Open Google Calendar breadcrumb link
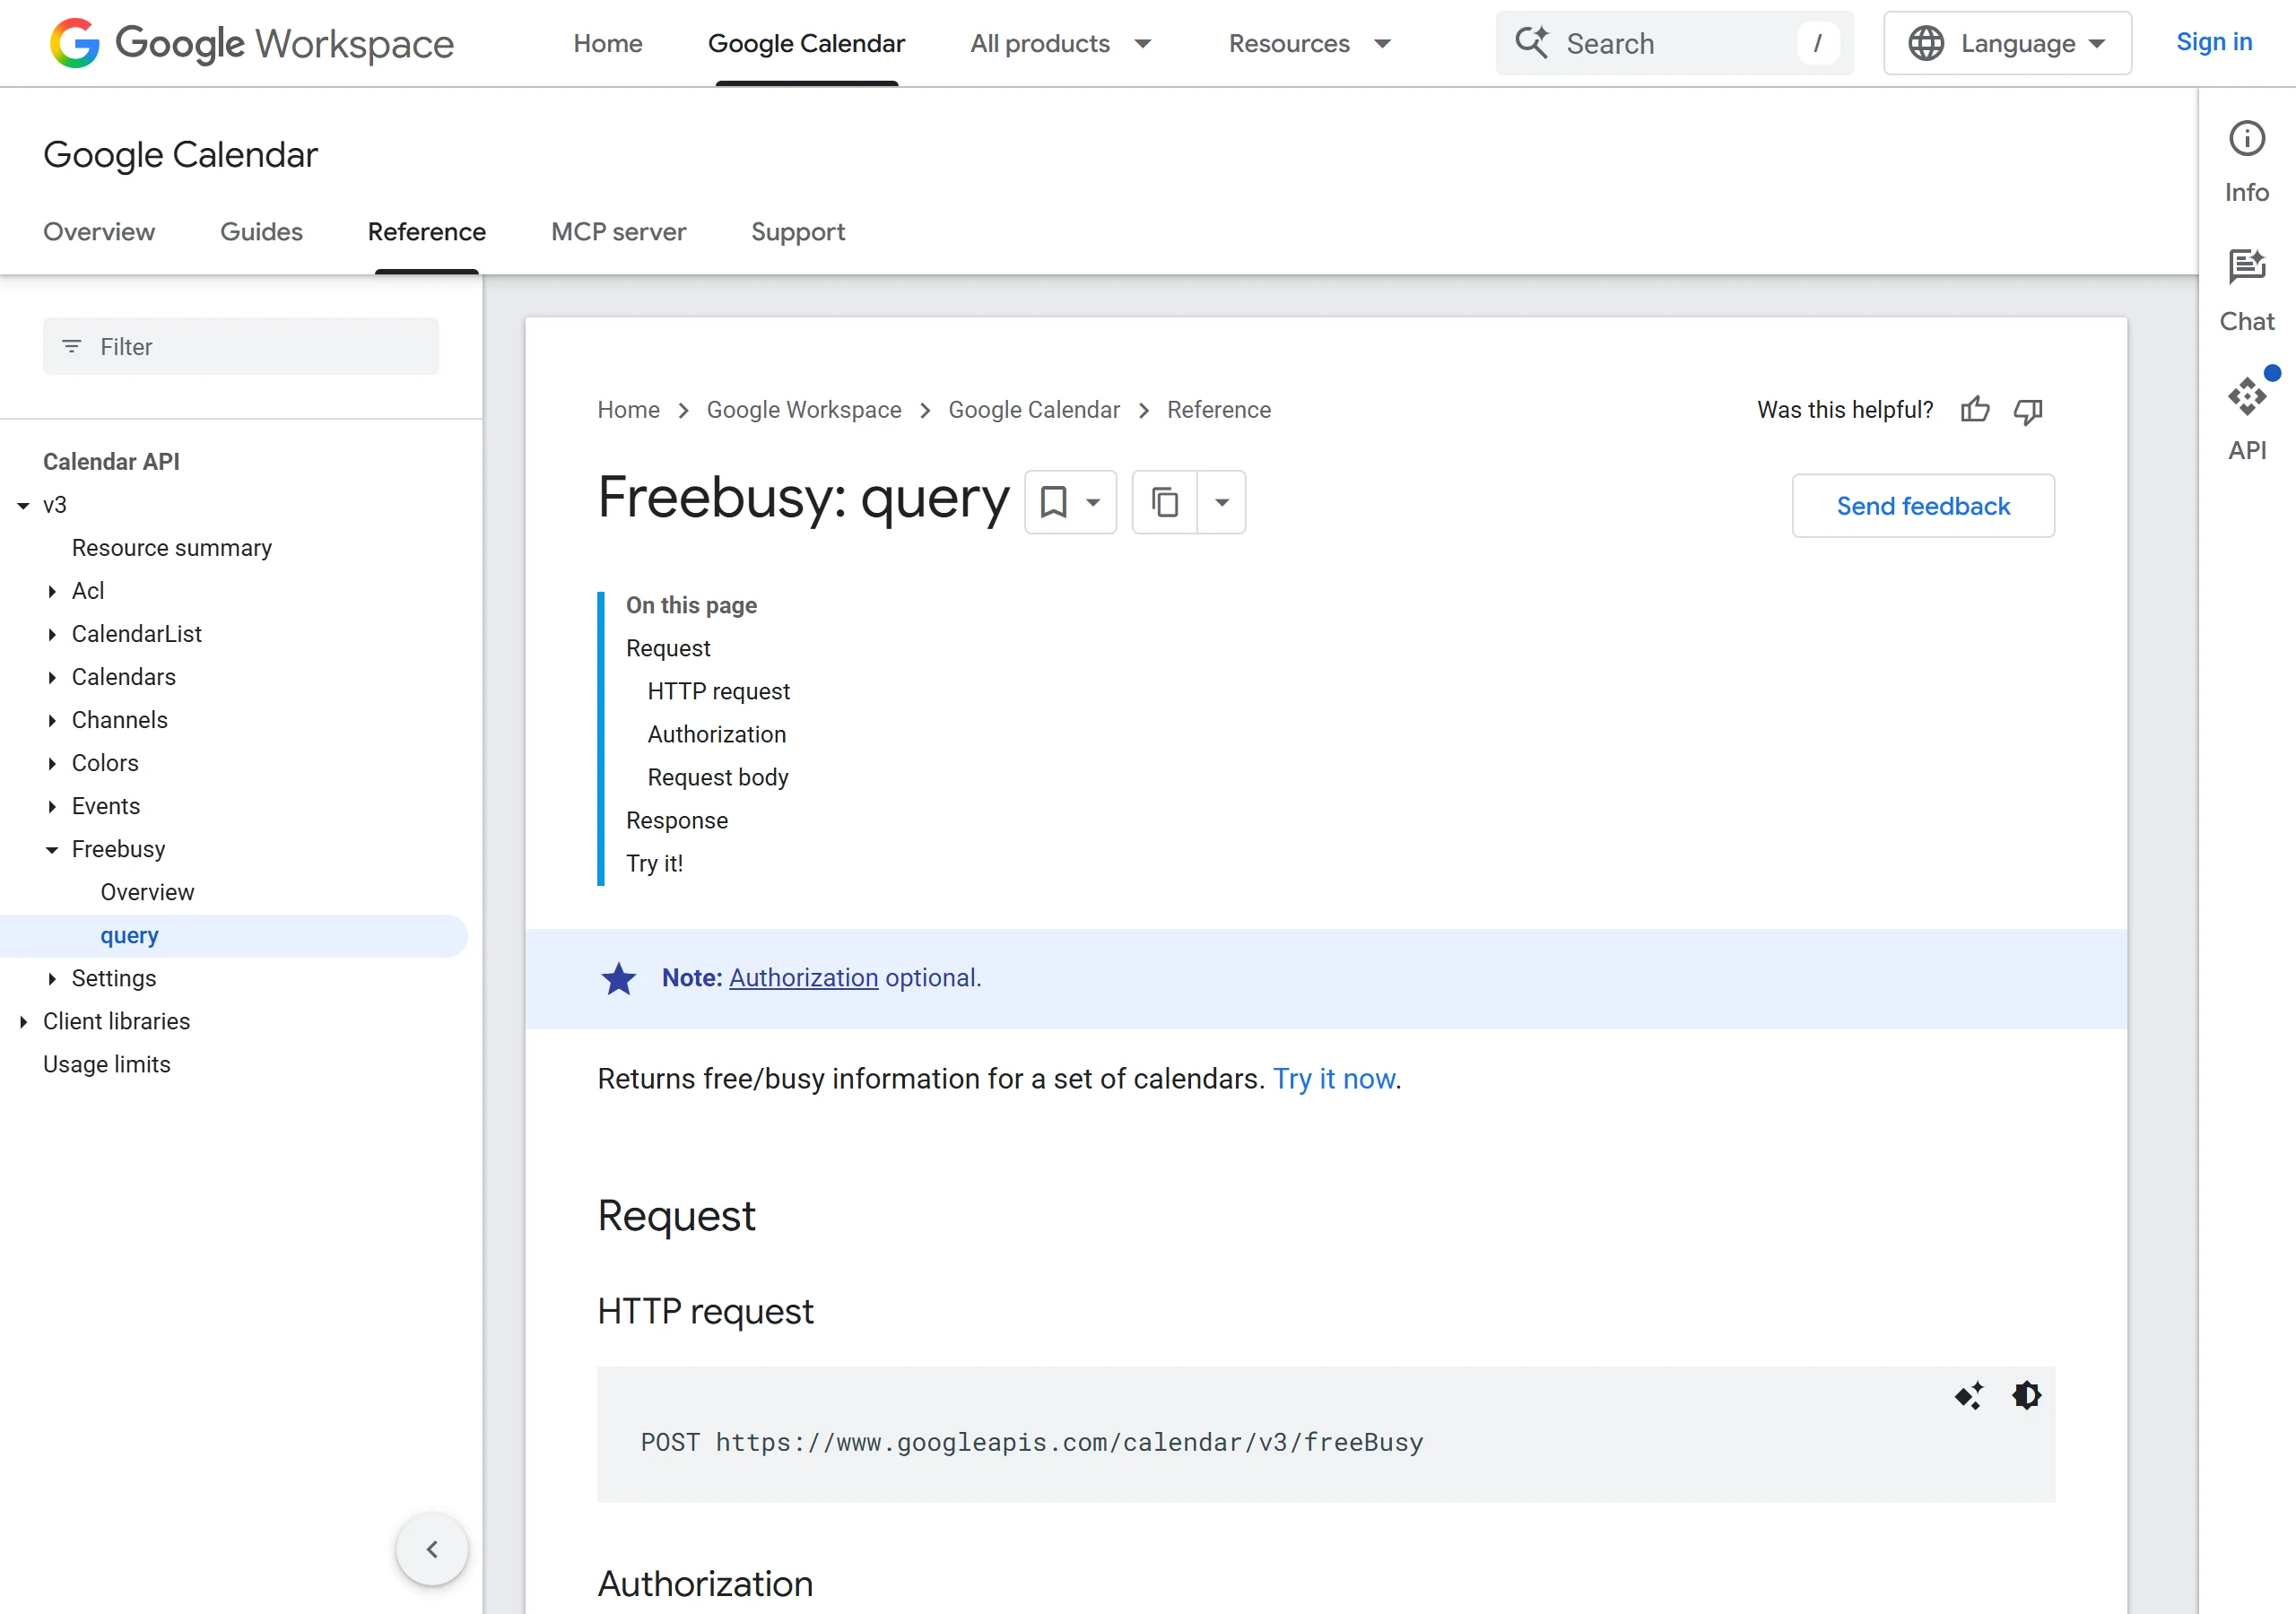Screen dimensions: 2296x1614 click(1033, 410)
